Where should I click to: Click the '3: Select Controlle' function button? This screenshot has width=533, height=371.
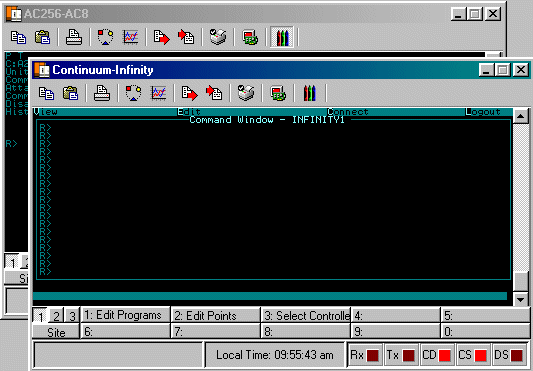[306, 315]
